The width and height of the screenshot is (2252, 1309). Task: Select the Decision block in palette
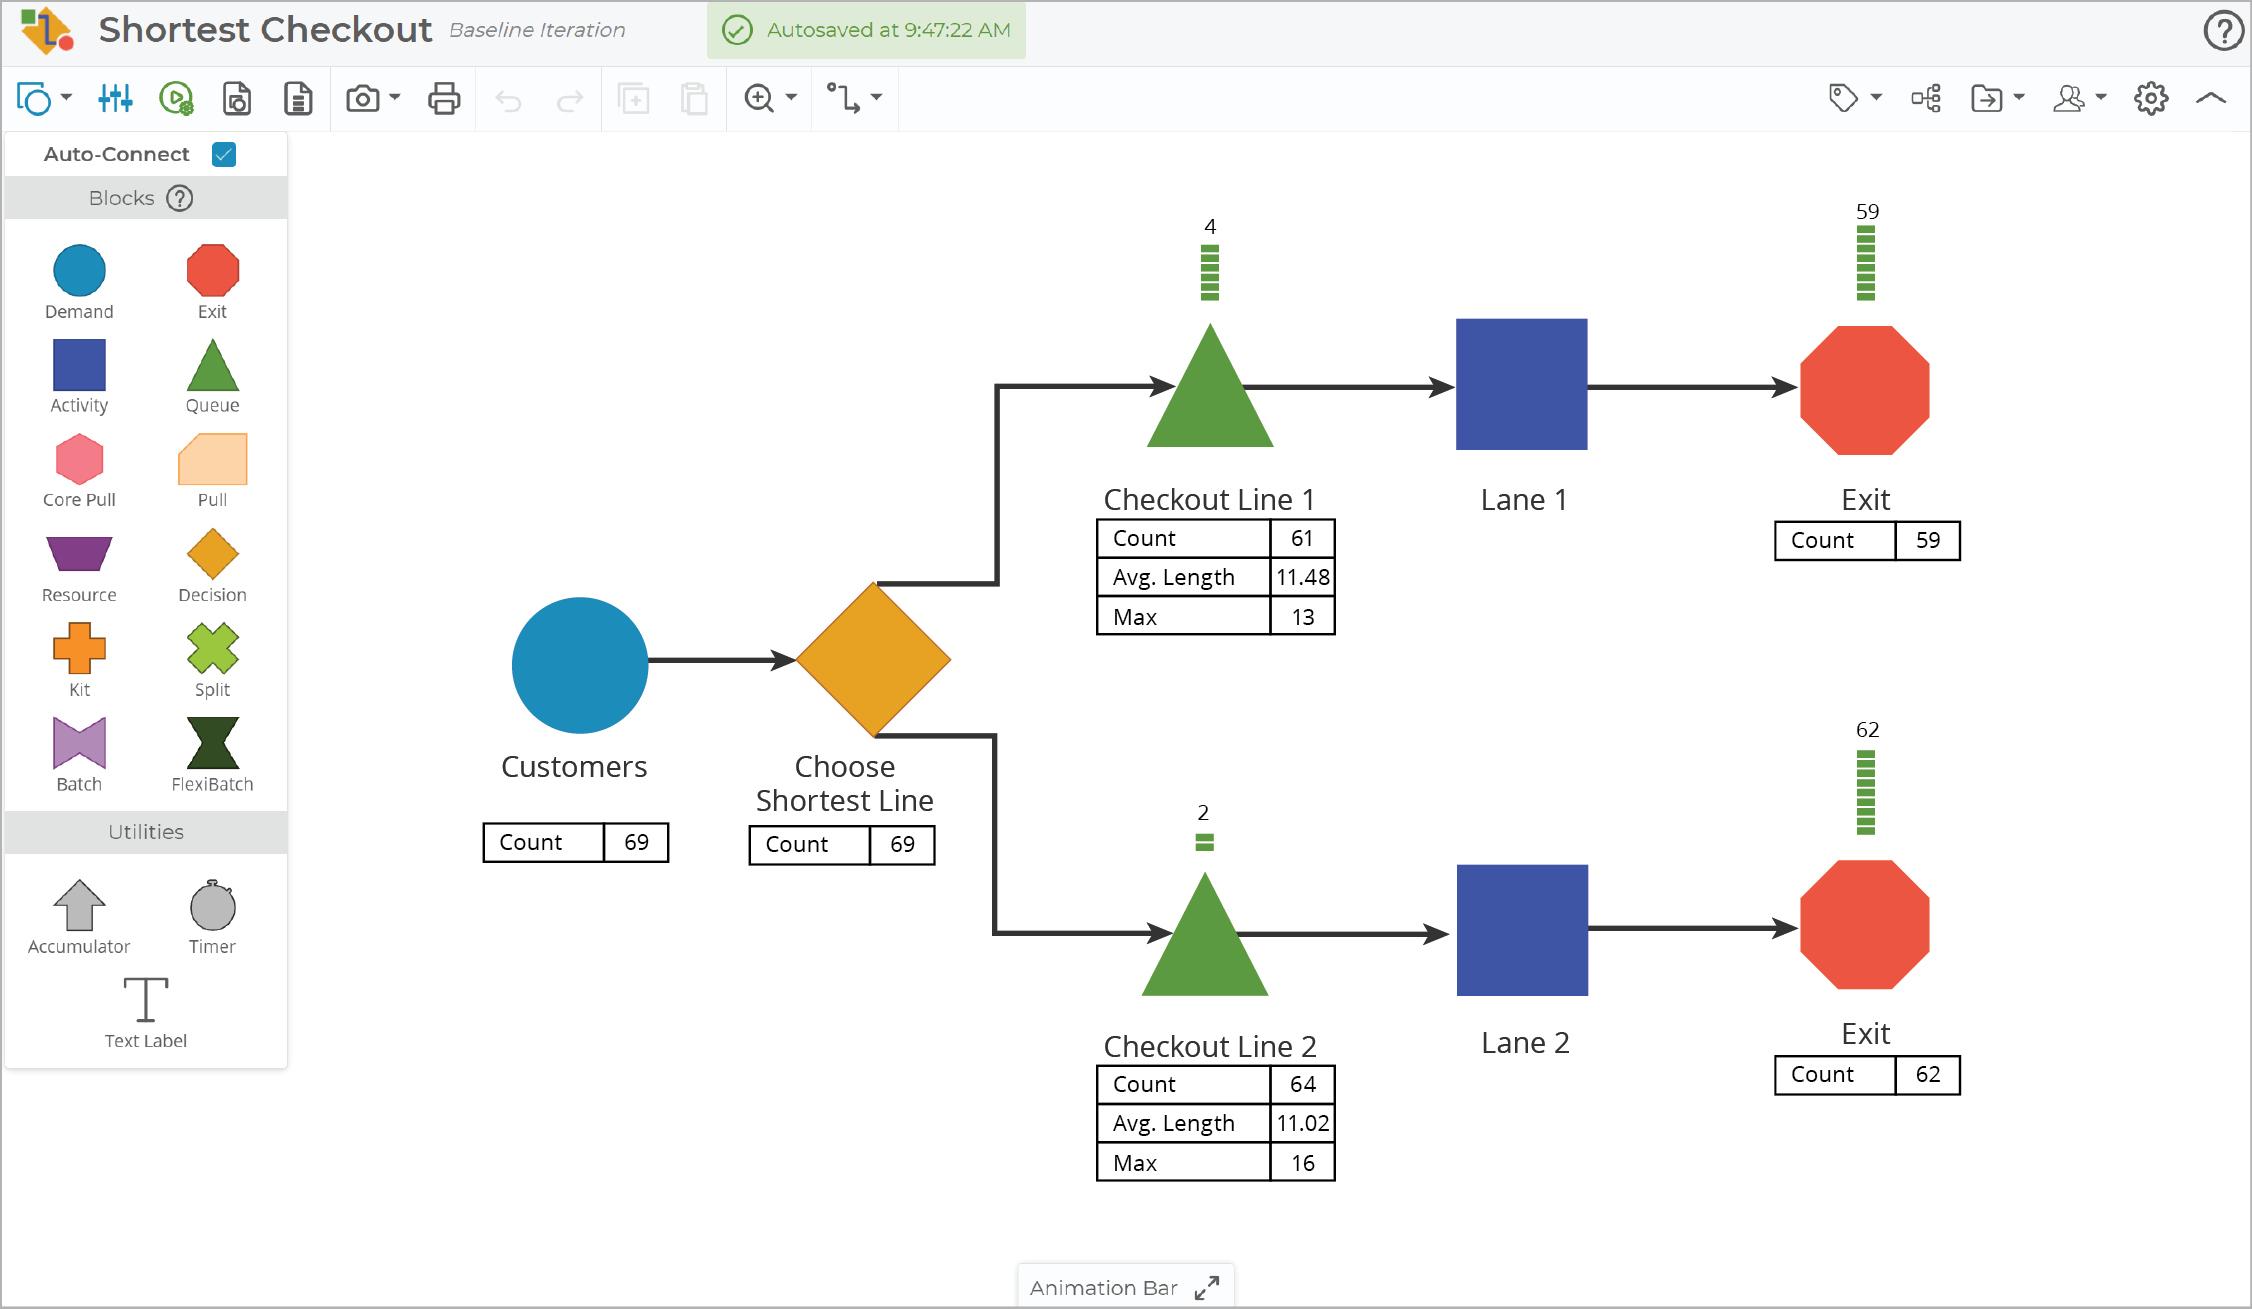coord(212,554)
